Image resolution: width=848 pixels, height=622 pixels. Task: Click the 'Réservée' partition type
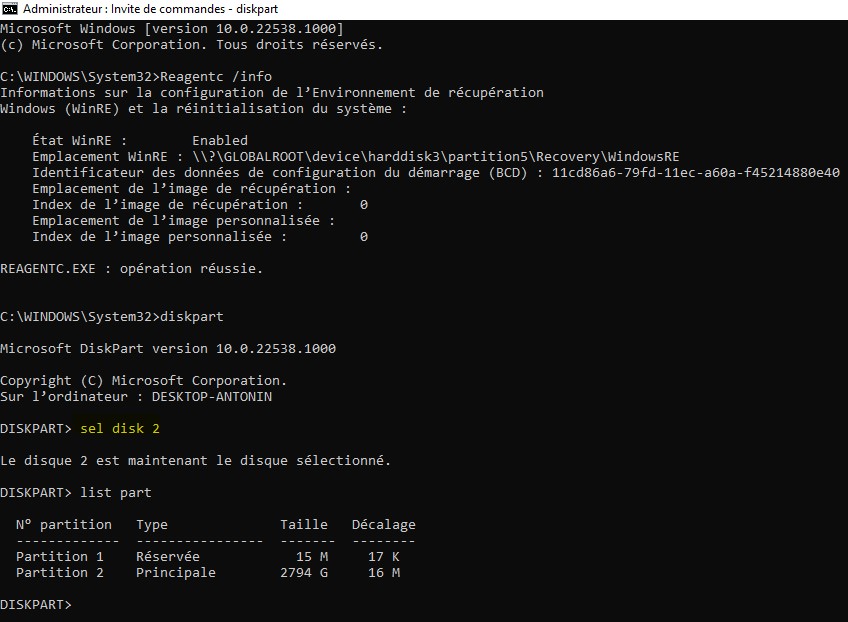click(x=168, y=557)
